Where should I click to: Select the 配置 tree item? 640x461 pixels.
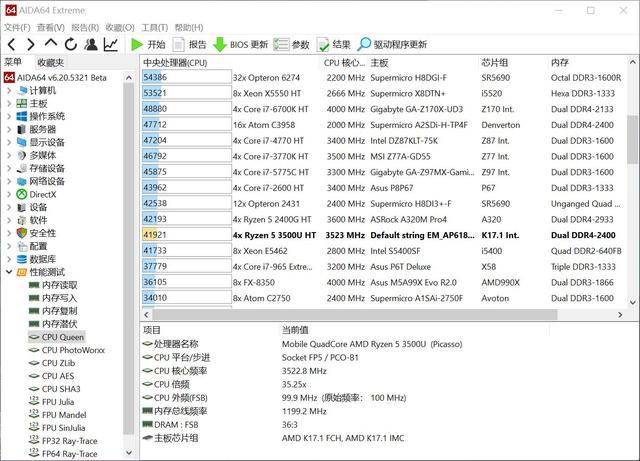click(x=32, y=246)
